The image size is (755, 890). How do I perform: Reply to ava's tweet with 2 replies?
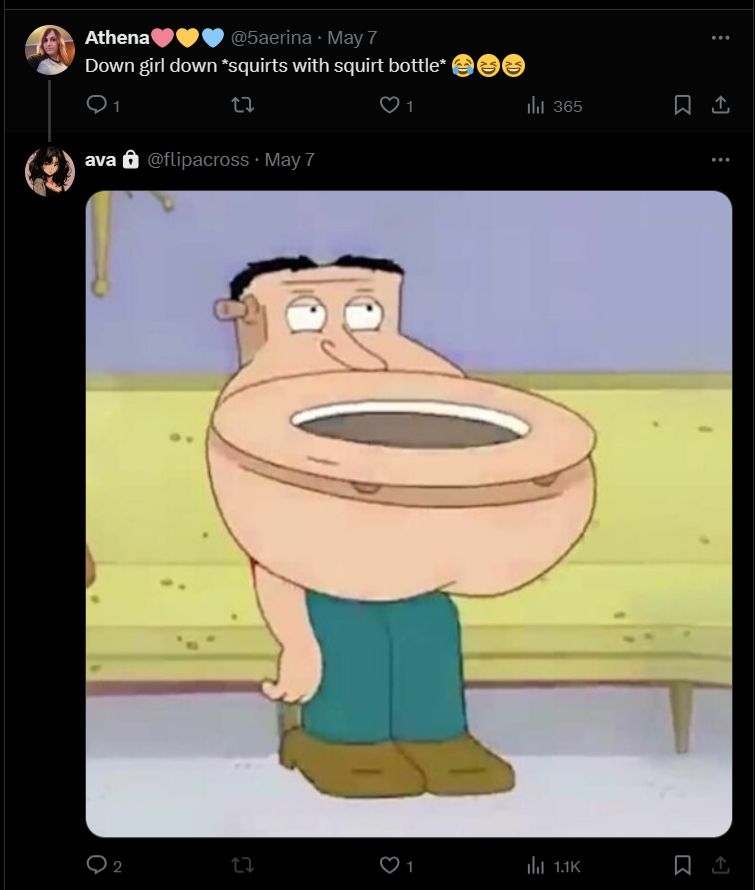104,866
